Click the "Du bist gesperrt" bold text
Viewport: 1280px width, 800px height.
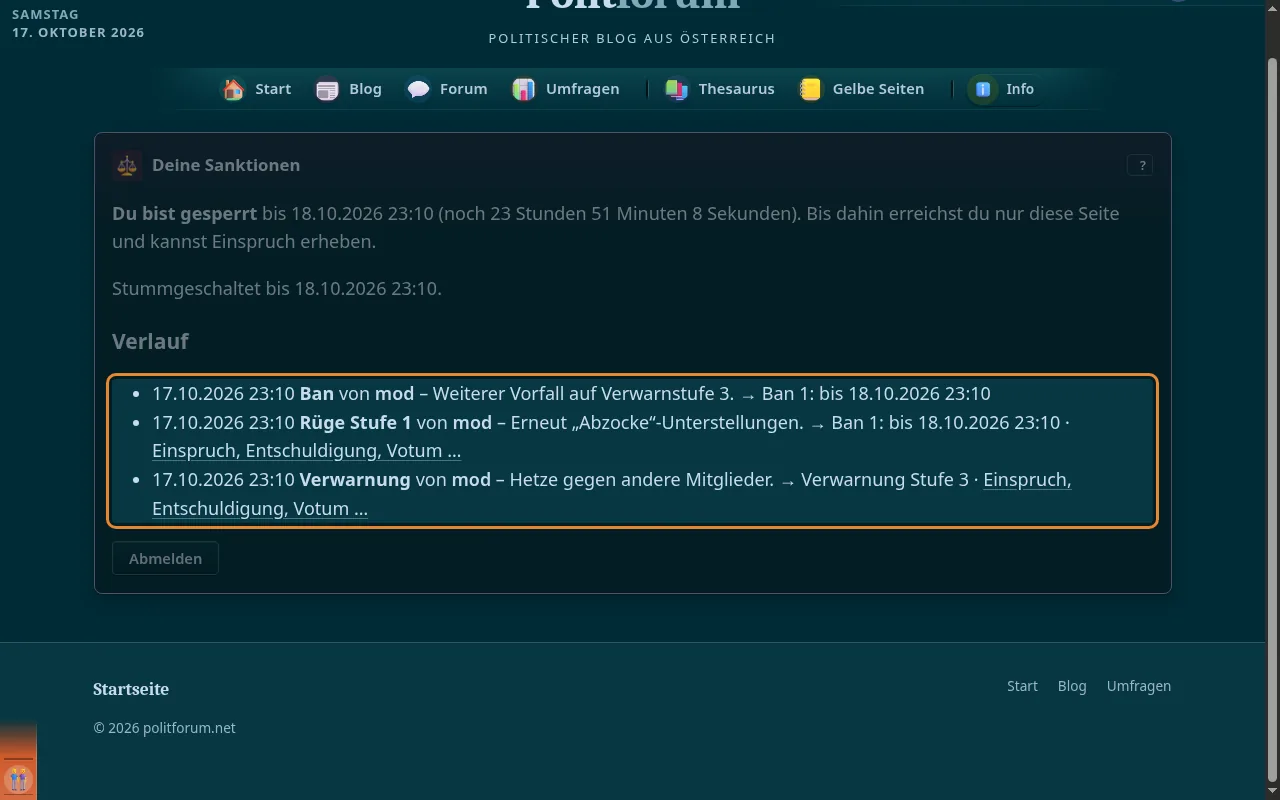coord(185,214)
